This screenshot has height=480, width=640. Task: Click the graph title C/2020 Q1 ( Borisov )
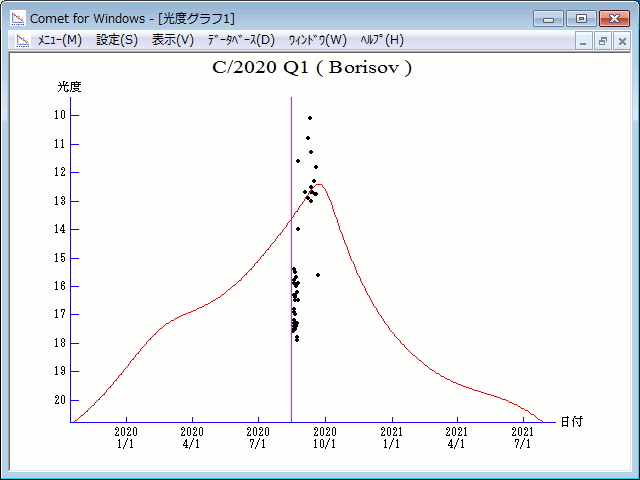tap(312, 67)
